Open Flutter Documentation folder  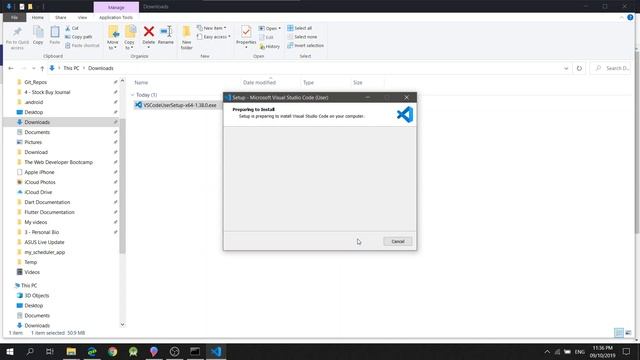point(49,212)
